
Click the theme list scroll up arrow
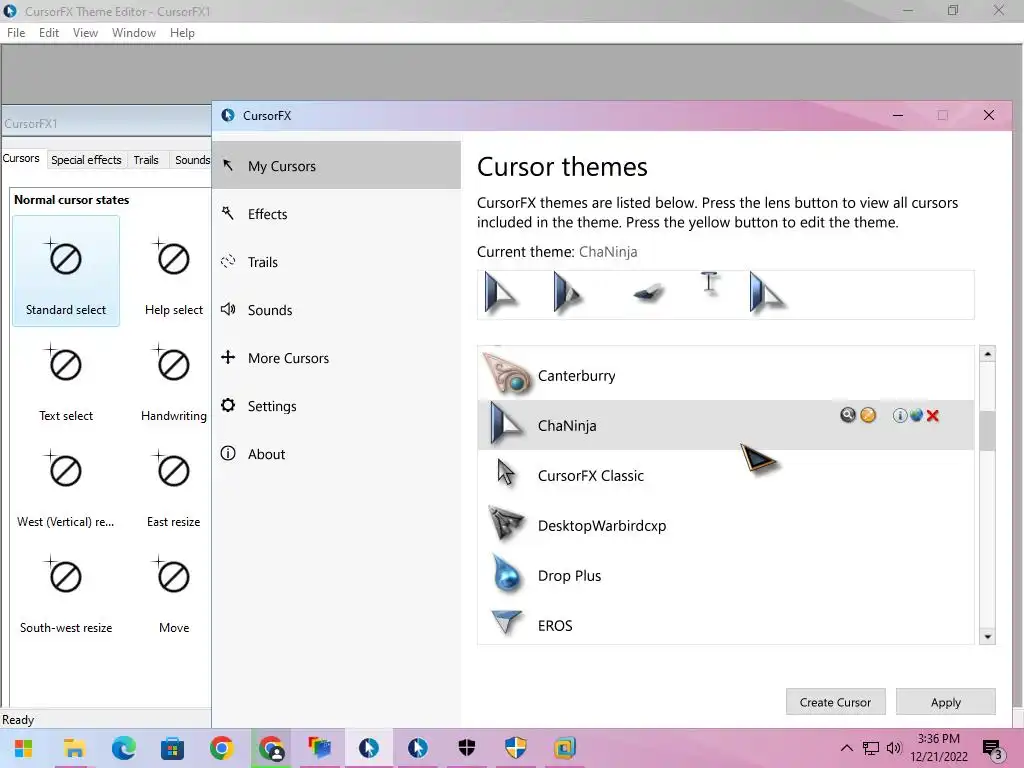987,353
